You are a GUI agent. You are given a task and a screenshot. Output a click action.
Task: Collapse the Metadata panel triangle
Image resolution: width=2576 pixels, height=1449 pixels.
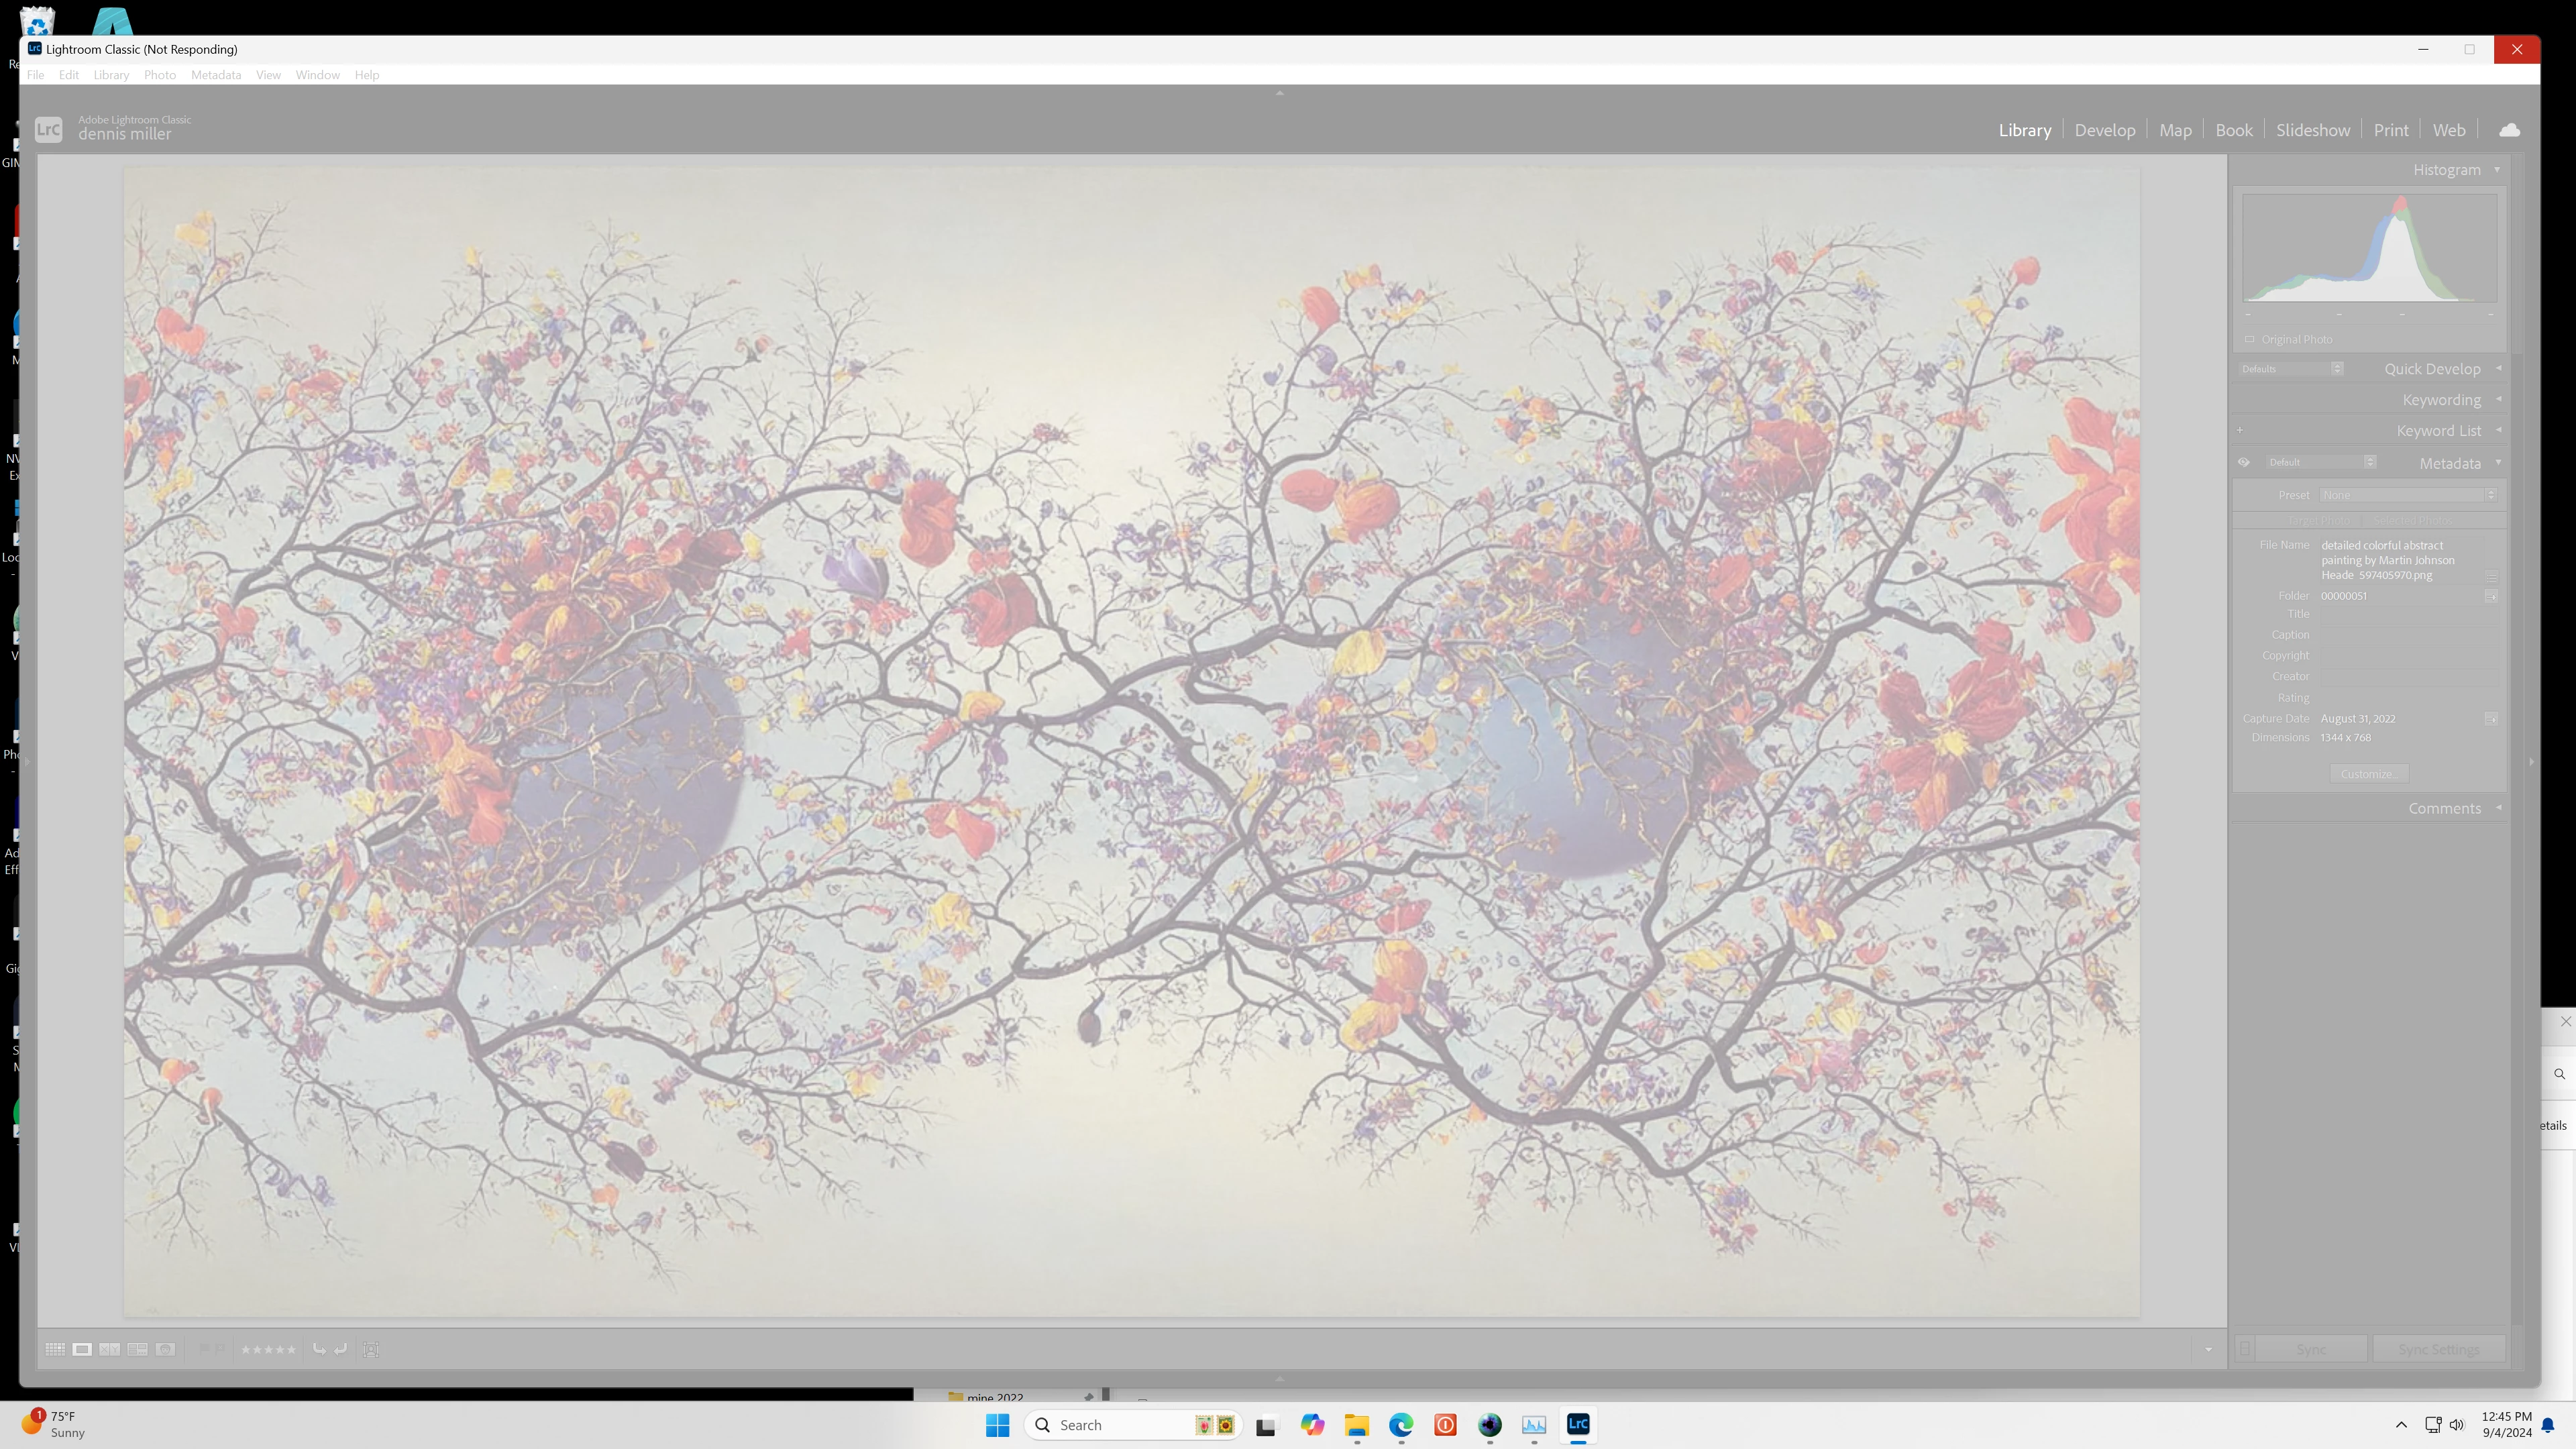[x=2498, y=462]
